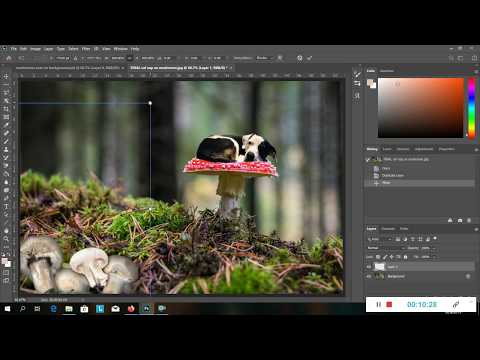Screen dimensions: 480x360
Task: Toggle filter for pixel layers
Action: click(398, 239)
